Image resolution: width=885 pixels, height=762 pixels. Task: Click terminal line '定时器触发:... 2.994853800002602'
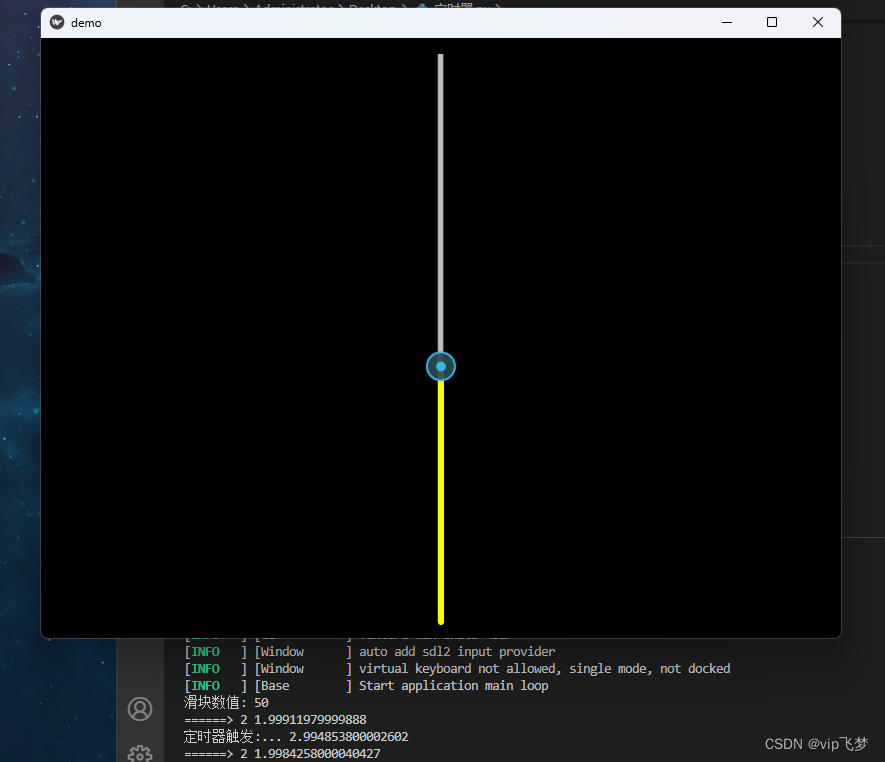point(296,737)
